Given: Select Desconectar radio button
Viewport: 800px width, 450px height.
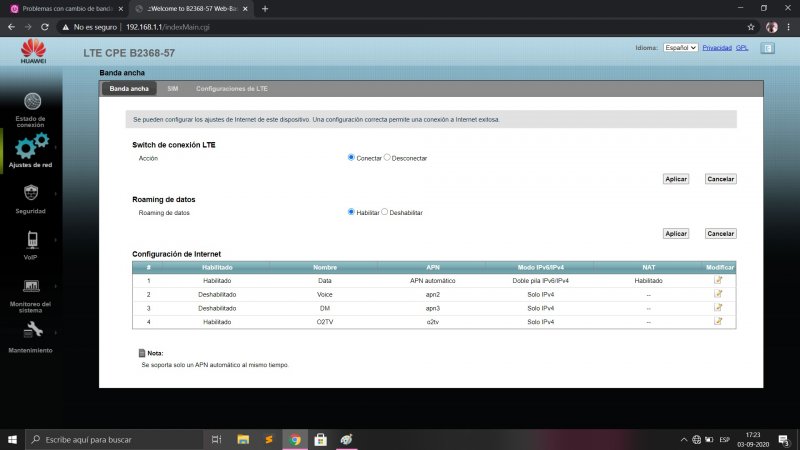Looking at the screenshot, I should click(x=387, y=157).
